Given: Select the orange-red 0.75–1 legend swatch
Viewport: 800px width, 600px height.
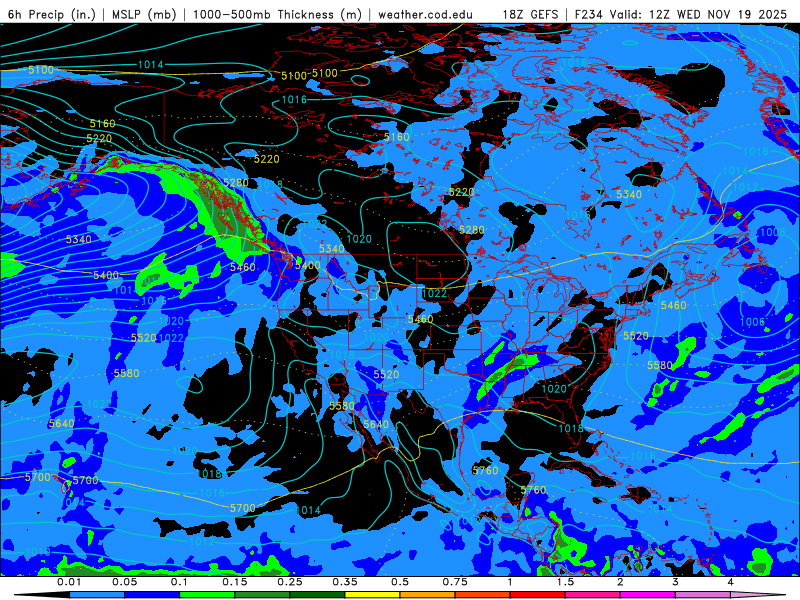Looking at the screenshot, I should coord(483,595).
